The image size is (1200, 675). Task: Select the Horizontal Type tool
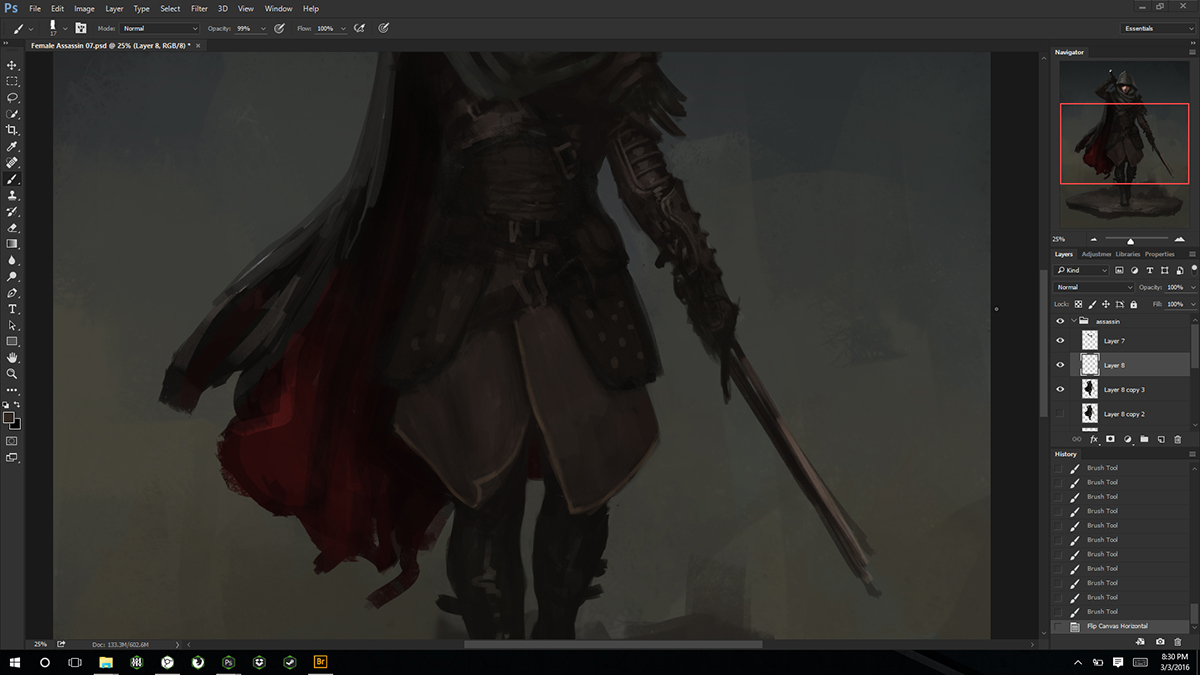pyautogui.click(x=12, y=309)
